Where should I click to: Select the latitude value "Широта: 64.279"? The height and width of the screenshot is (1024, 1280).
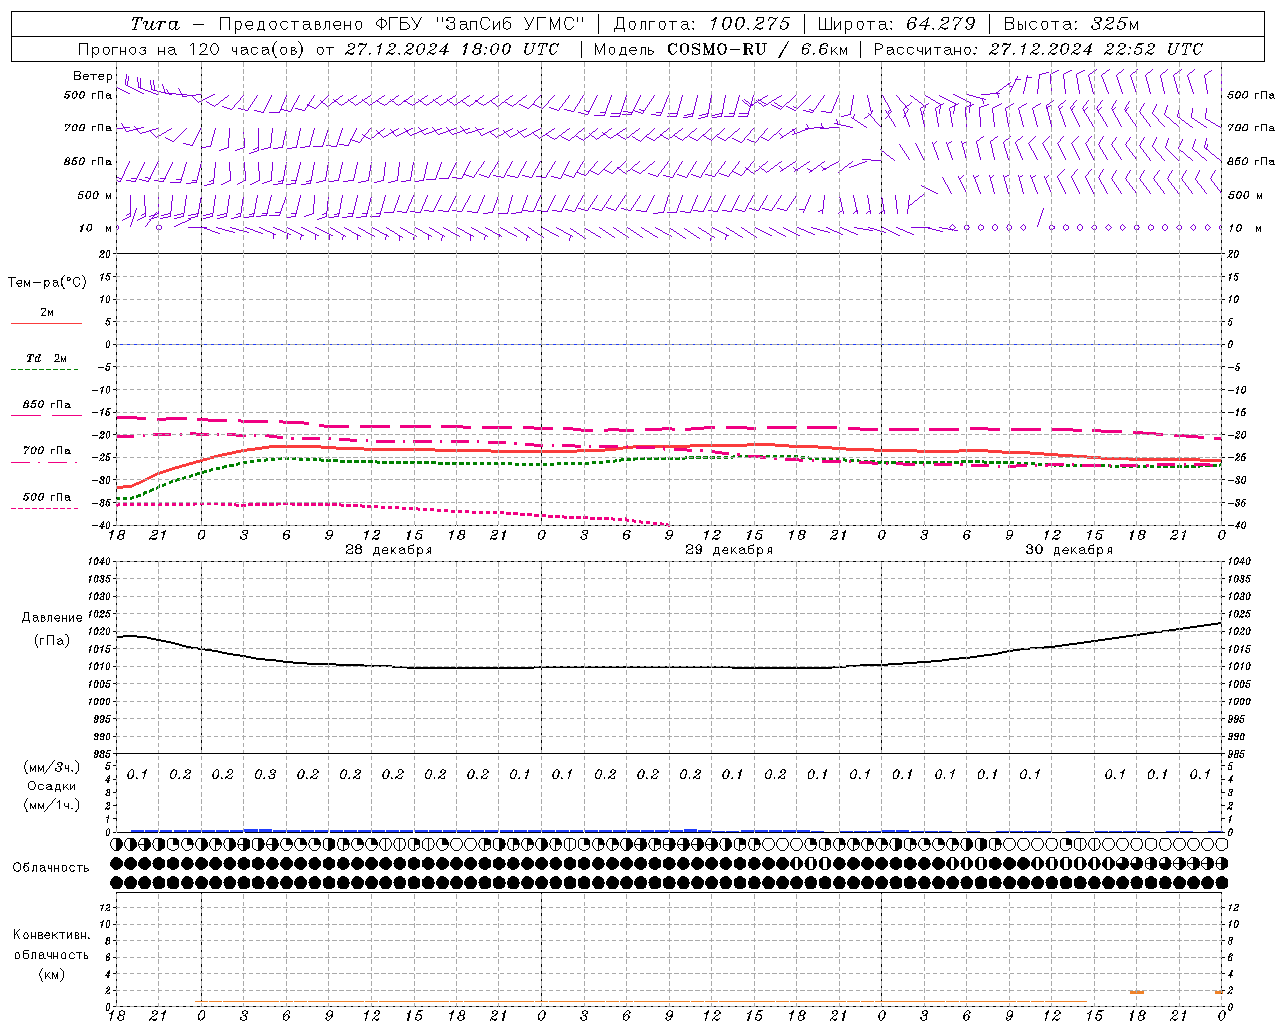896,24
